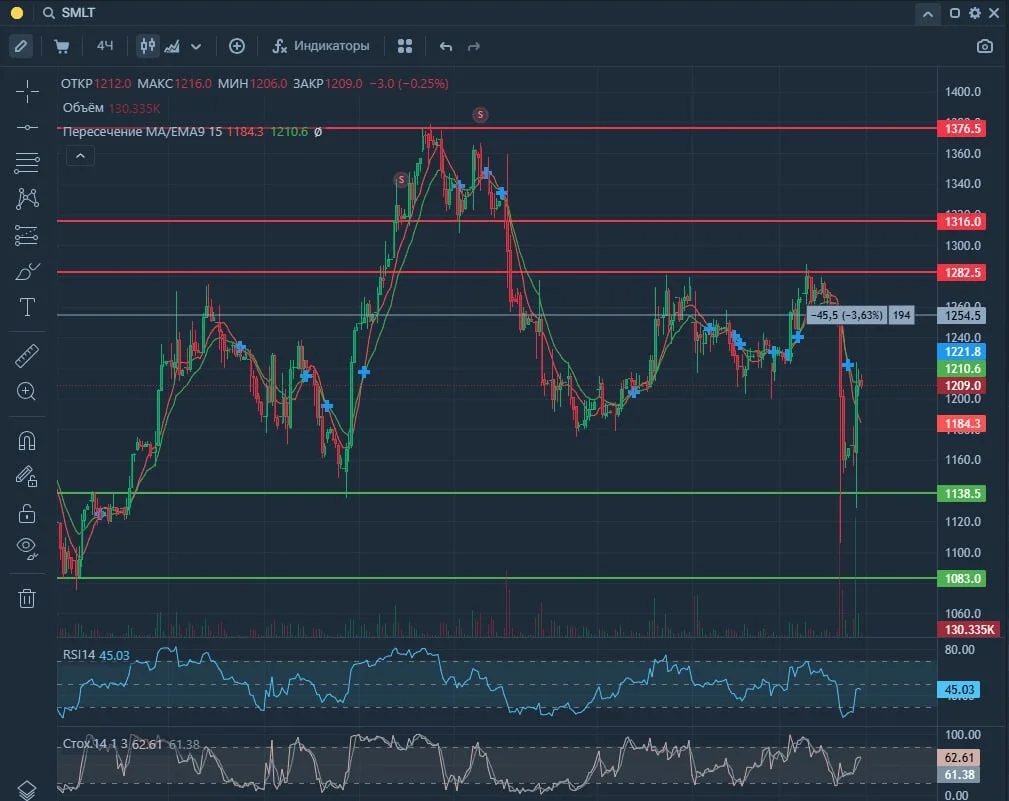
Task: Select the text annotation tool
Action: click(x=27, y=307)
